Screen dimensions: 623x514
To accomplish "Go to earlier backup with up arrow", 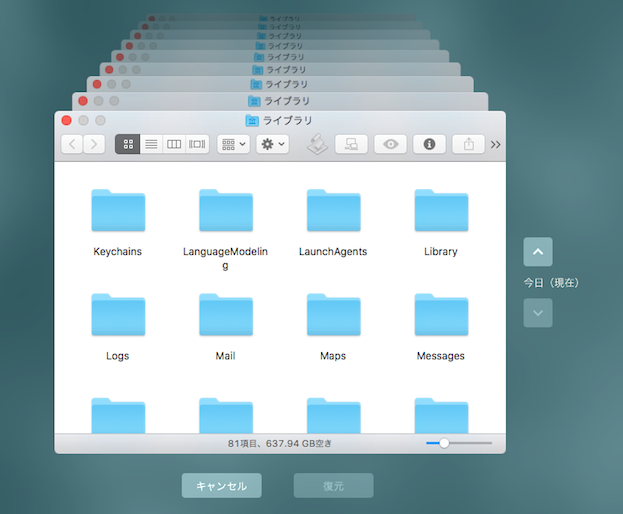I will (537, 252).
